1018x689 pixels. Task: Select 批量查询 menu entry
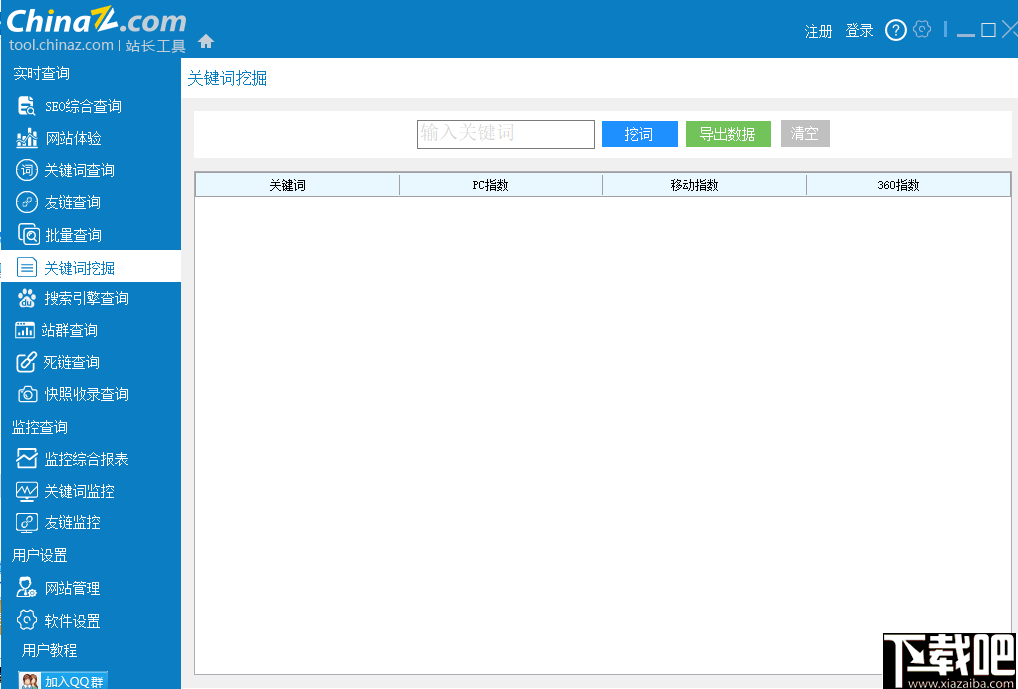coord(73,235)
